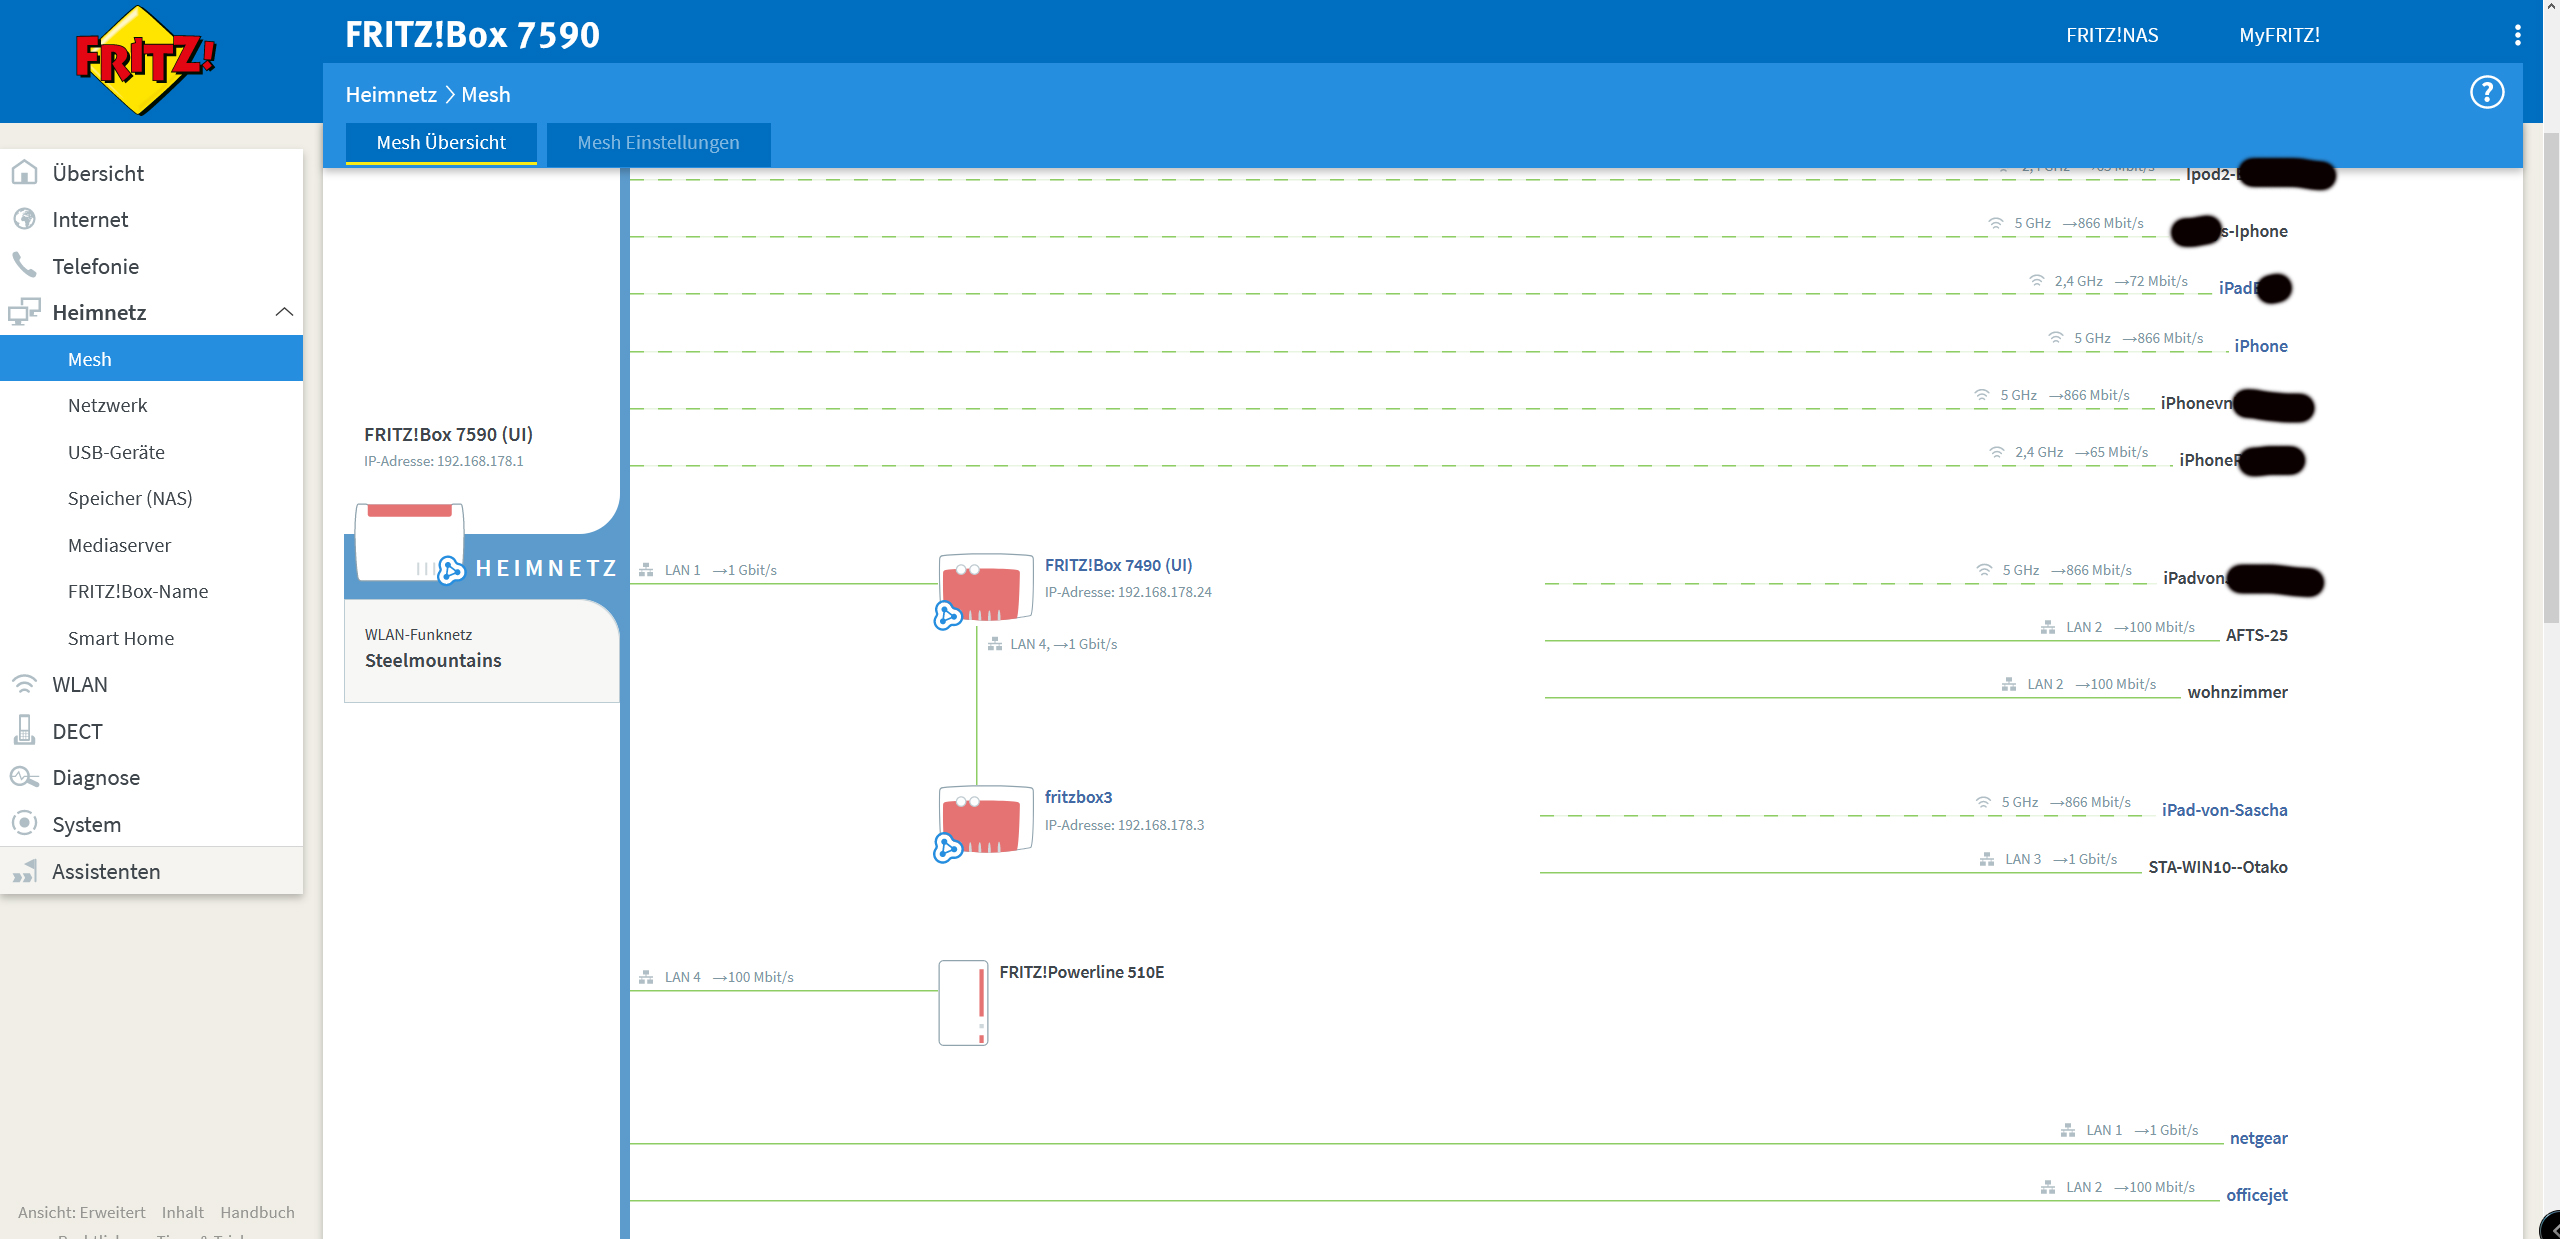The height and width of the screenshot is (1239, 2560).
Task: Click the mesh badge on FRITZ!Box 7590
Action: [x=451, y=569]
